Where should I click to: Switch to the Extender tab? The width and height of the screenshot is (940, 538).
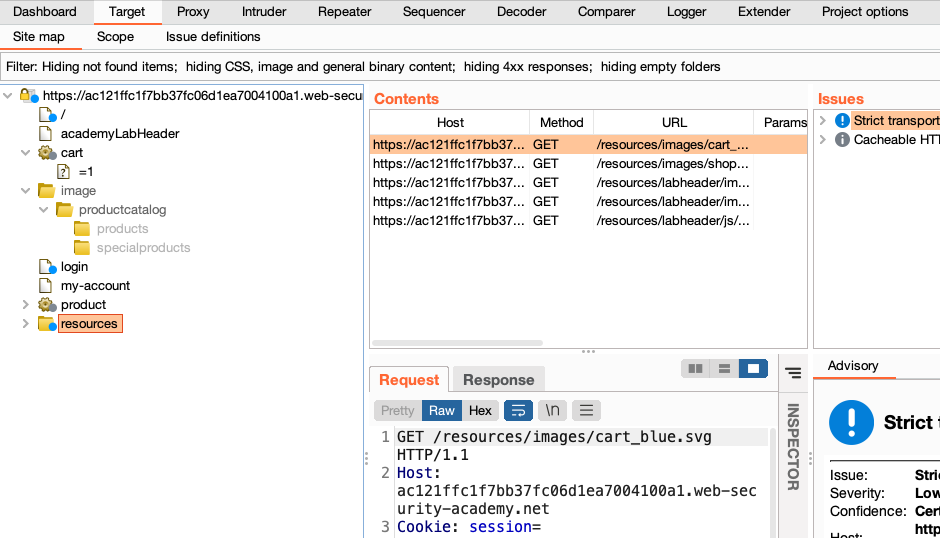tap(764, 11)
